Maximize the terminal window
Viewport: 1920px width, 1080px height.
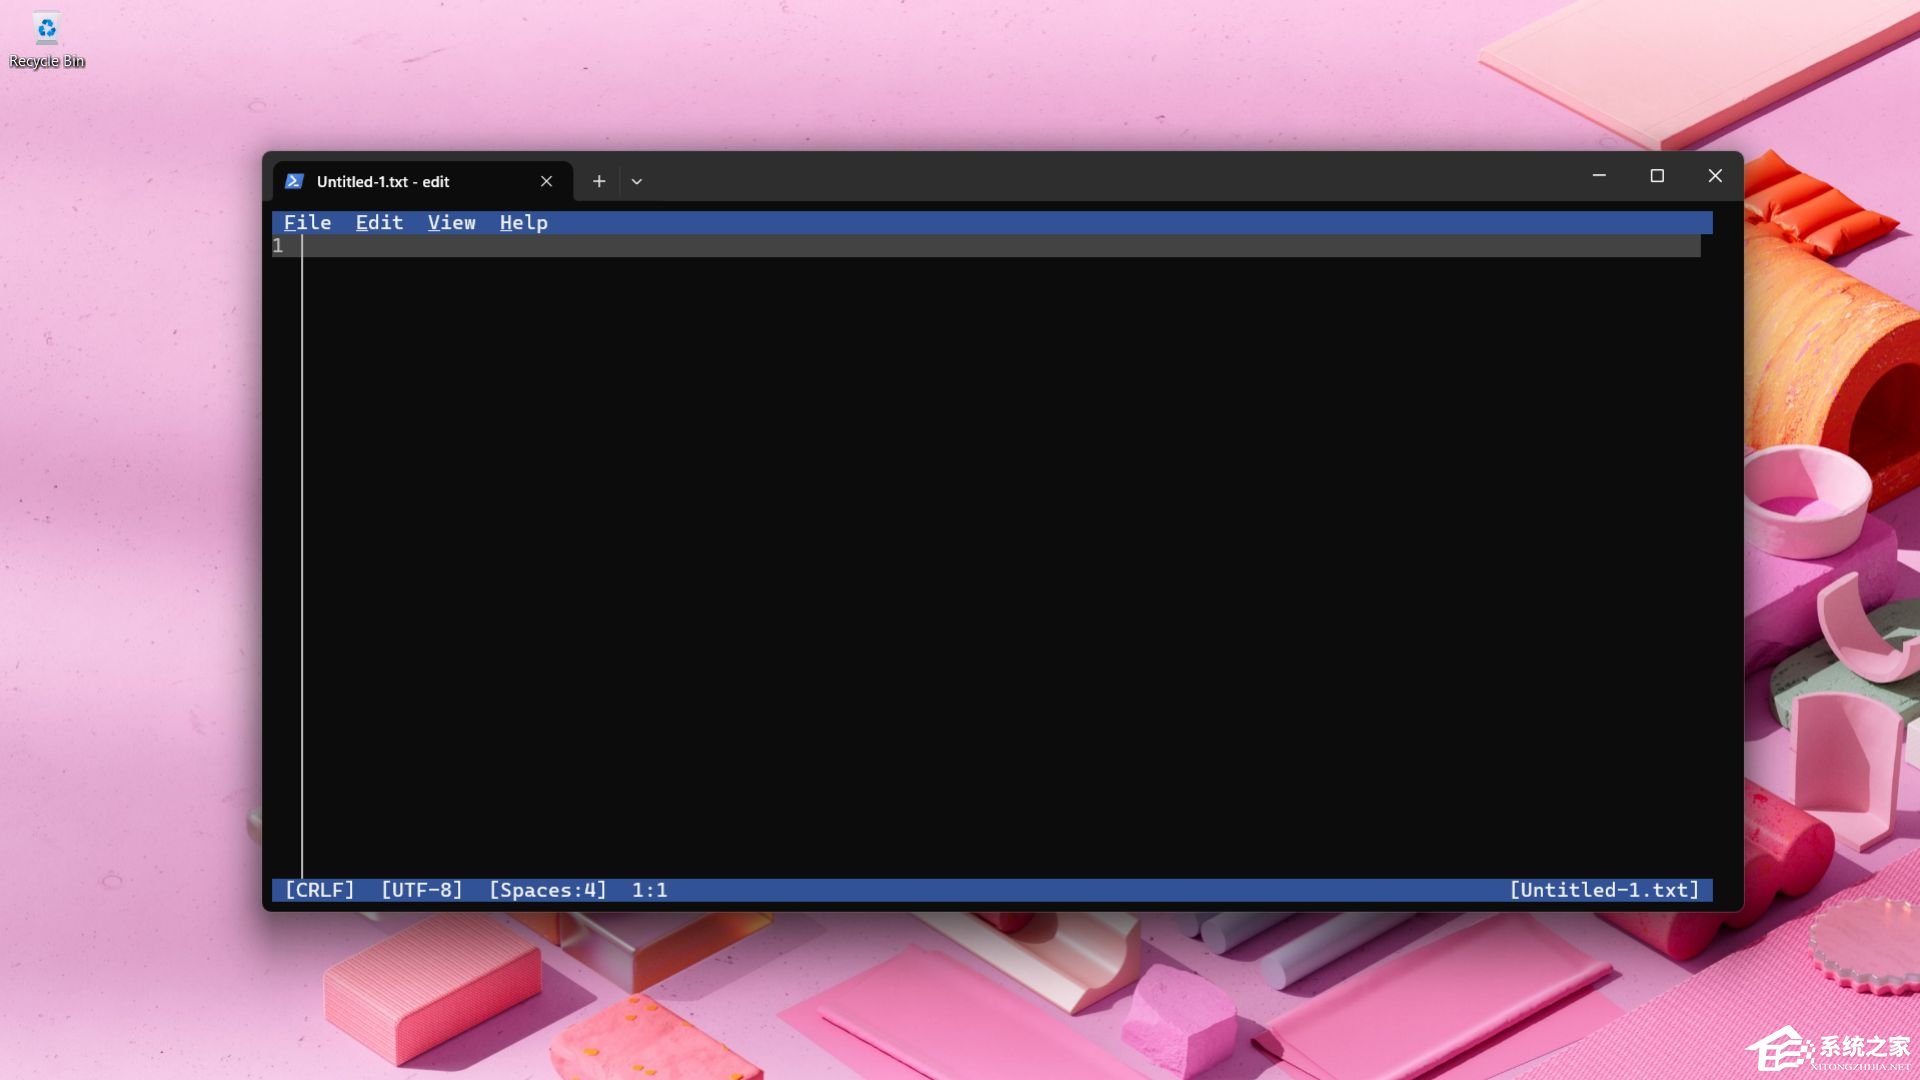click(x=1658, y=176)
